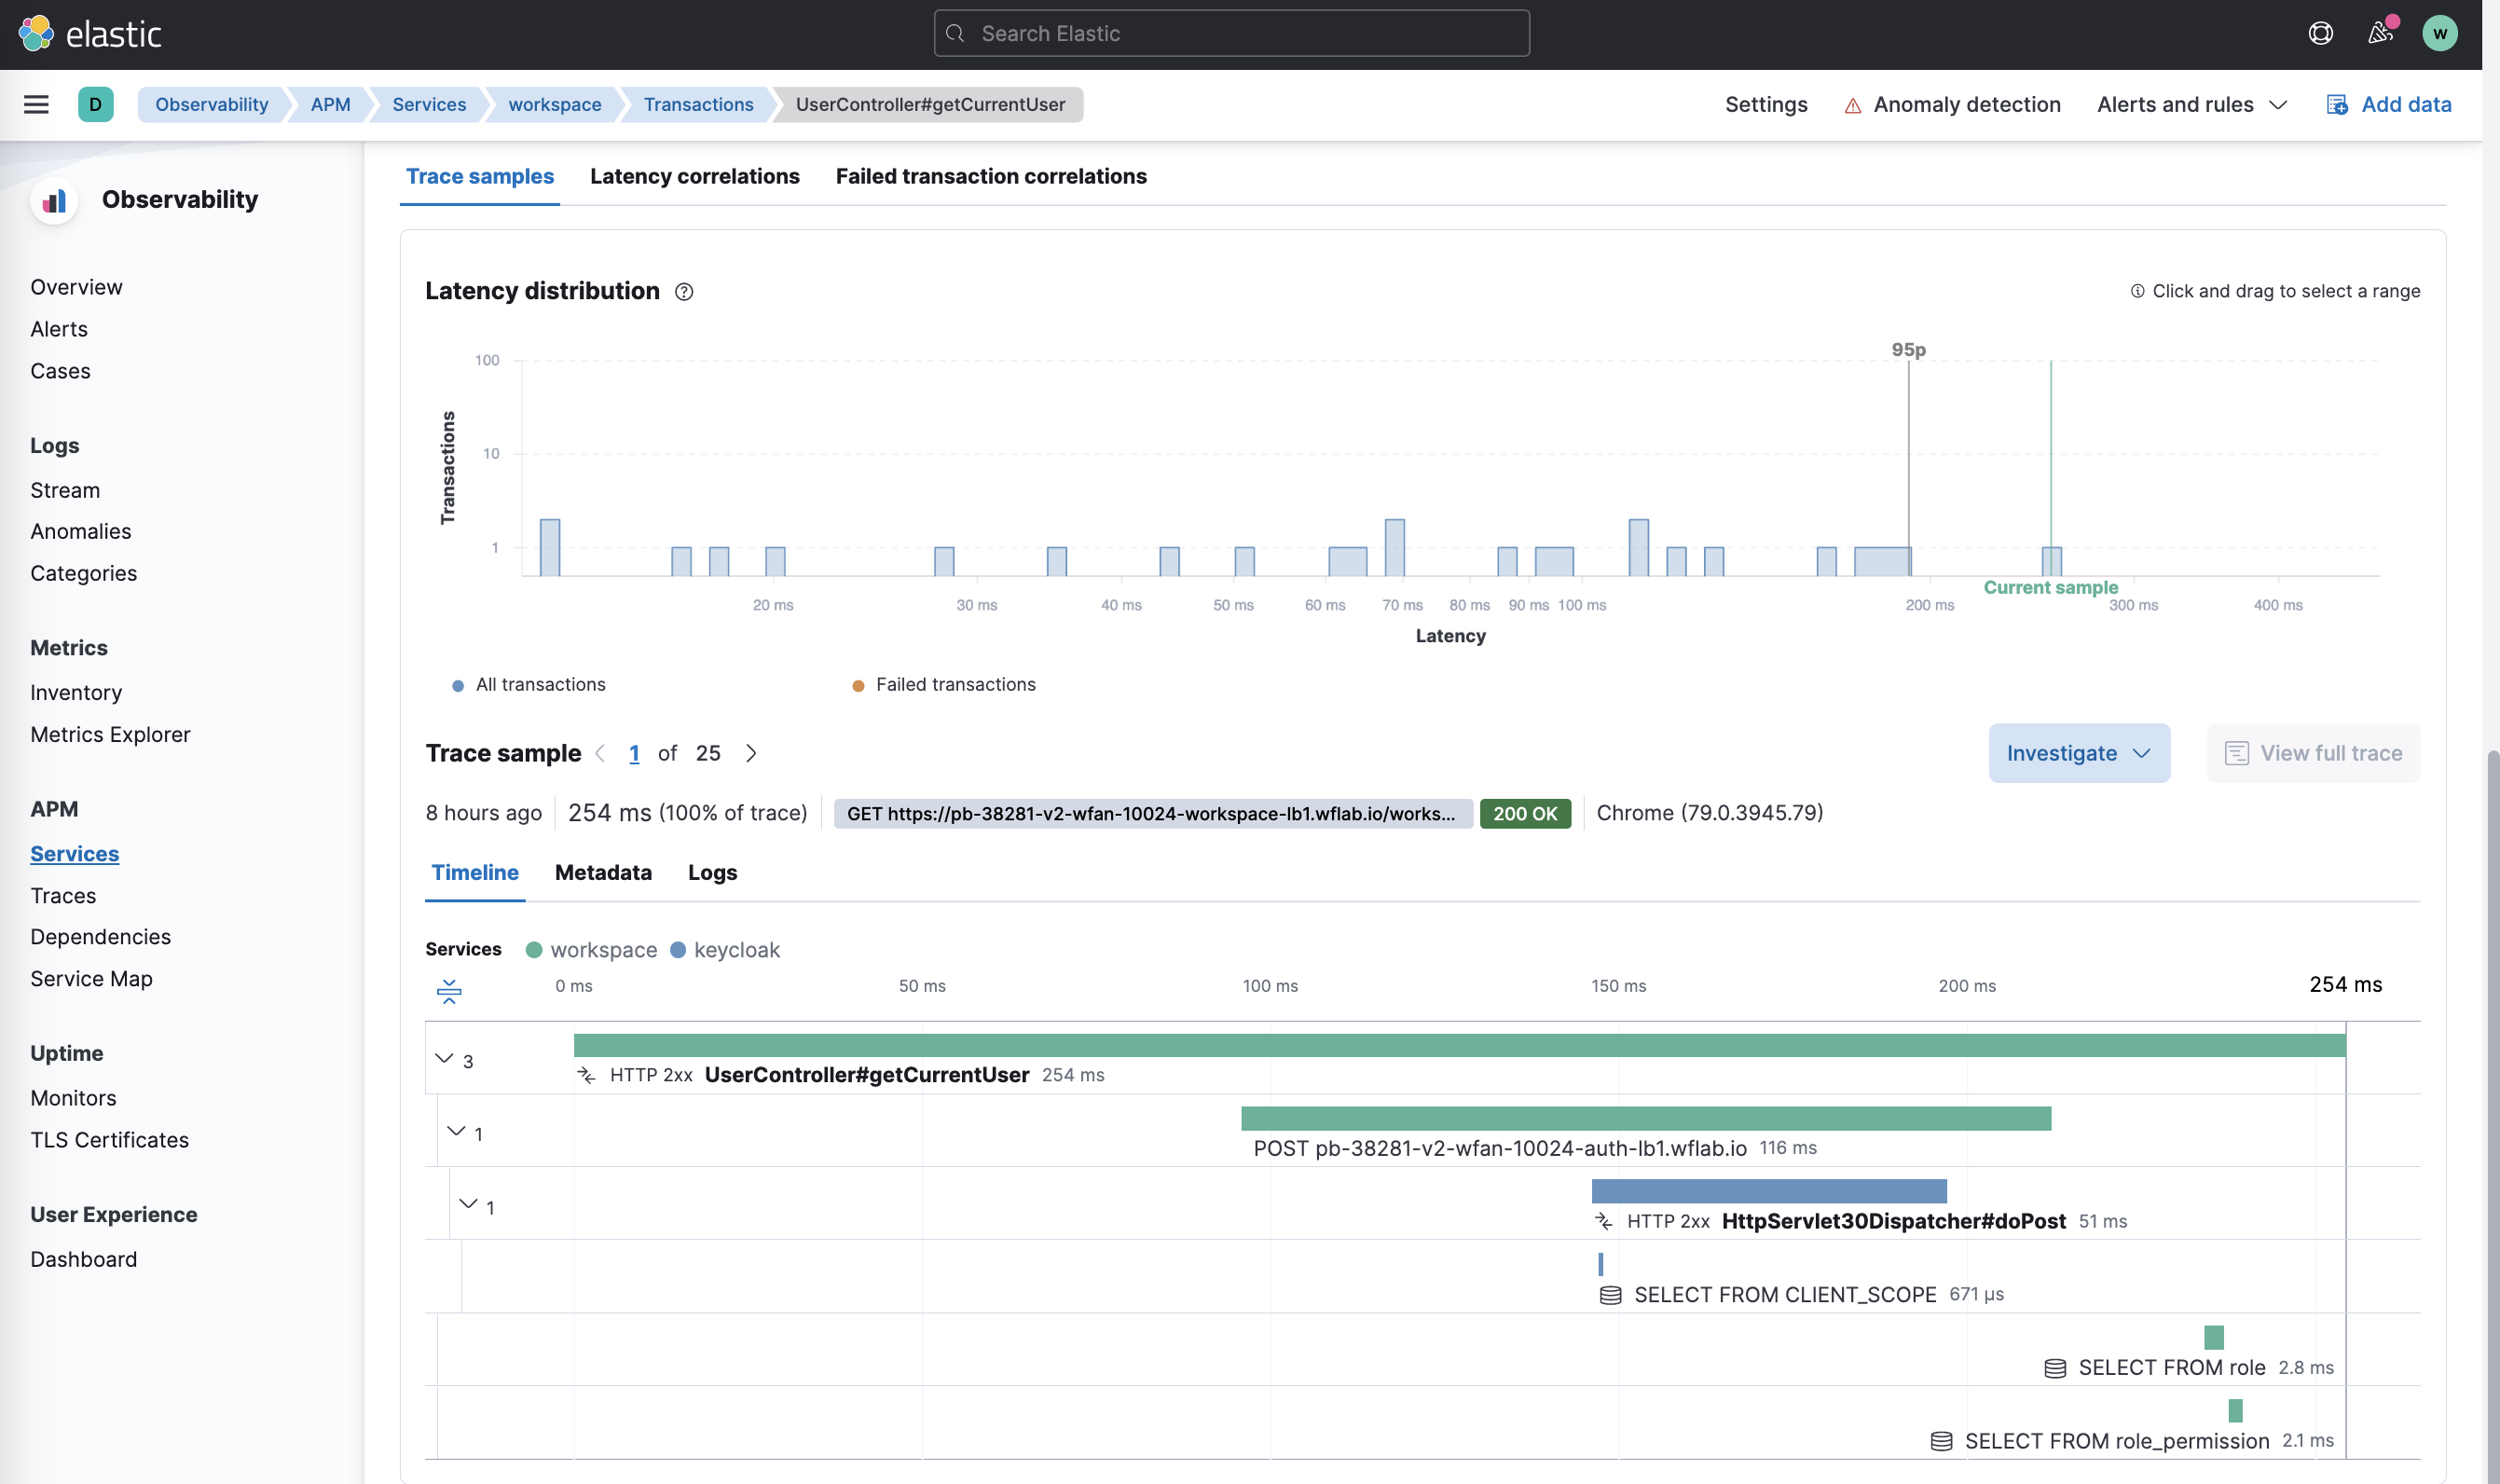Open the newsfeed celebration icon
The height and width of the screenshot is (1484, 2500).
coord(2380,33)
